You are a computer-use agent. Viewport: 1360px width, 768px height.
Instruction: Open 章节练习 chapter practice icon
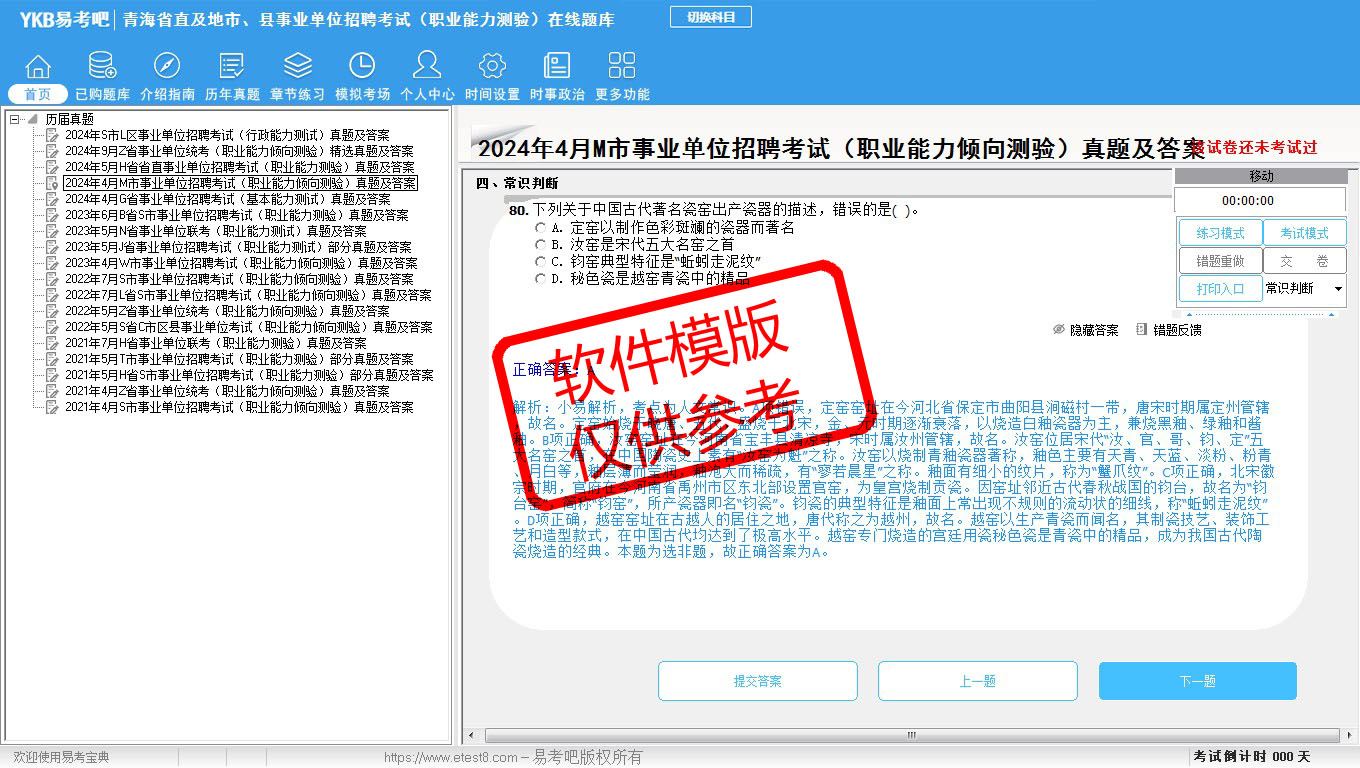pos(297,68)
